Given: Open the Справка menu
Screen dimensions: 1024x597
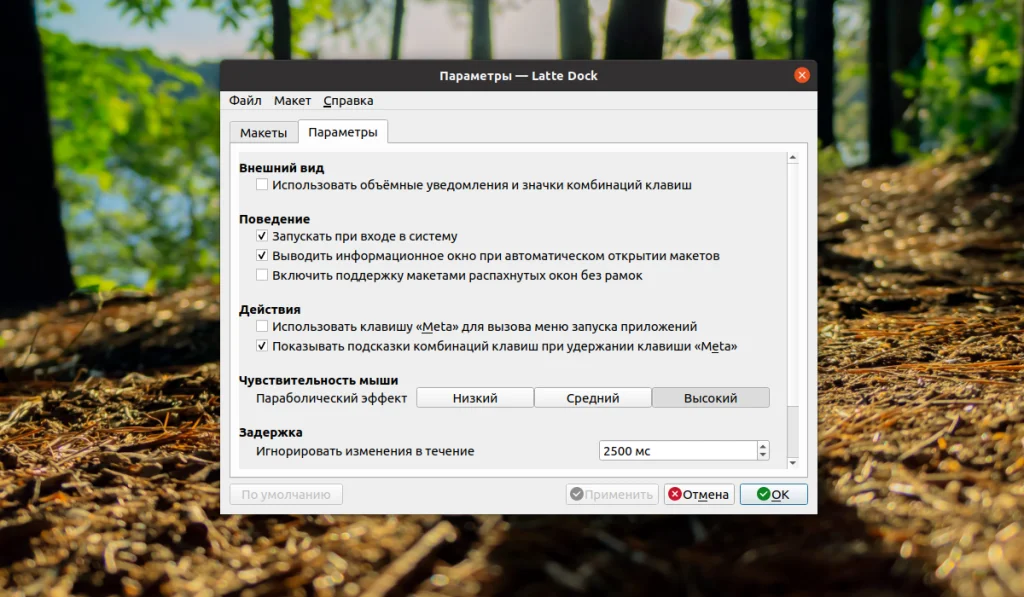Looking at the screenshot, I should (x=347, y=100).
